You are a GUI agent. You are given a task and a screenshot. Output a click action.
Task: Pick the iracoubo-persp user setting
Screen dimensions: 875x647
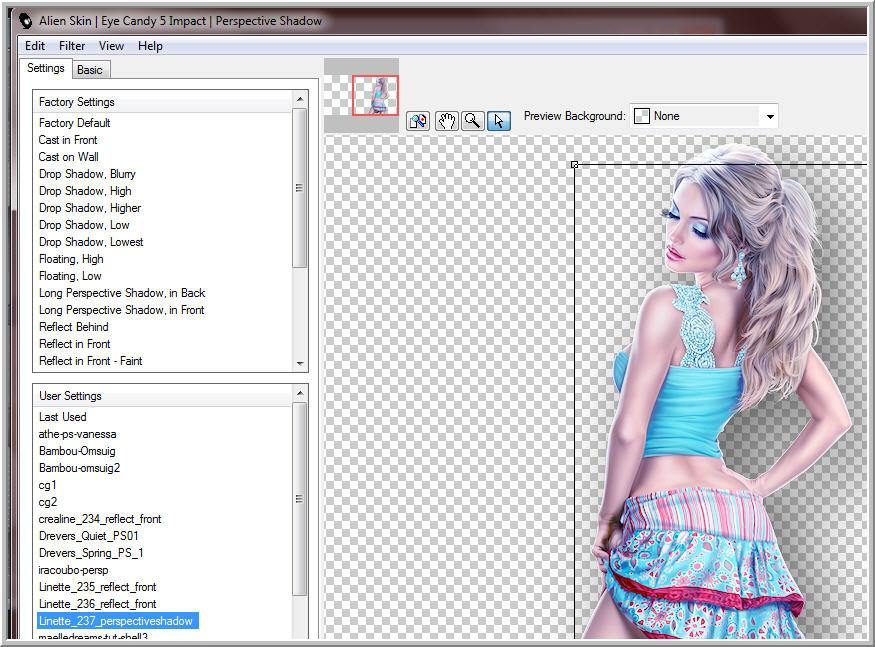[x=73, y=570]
